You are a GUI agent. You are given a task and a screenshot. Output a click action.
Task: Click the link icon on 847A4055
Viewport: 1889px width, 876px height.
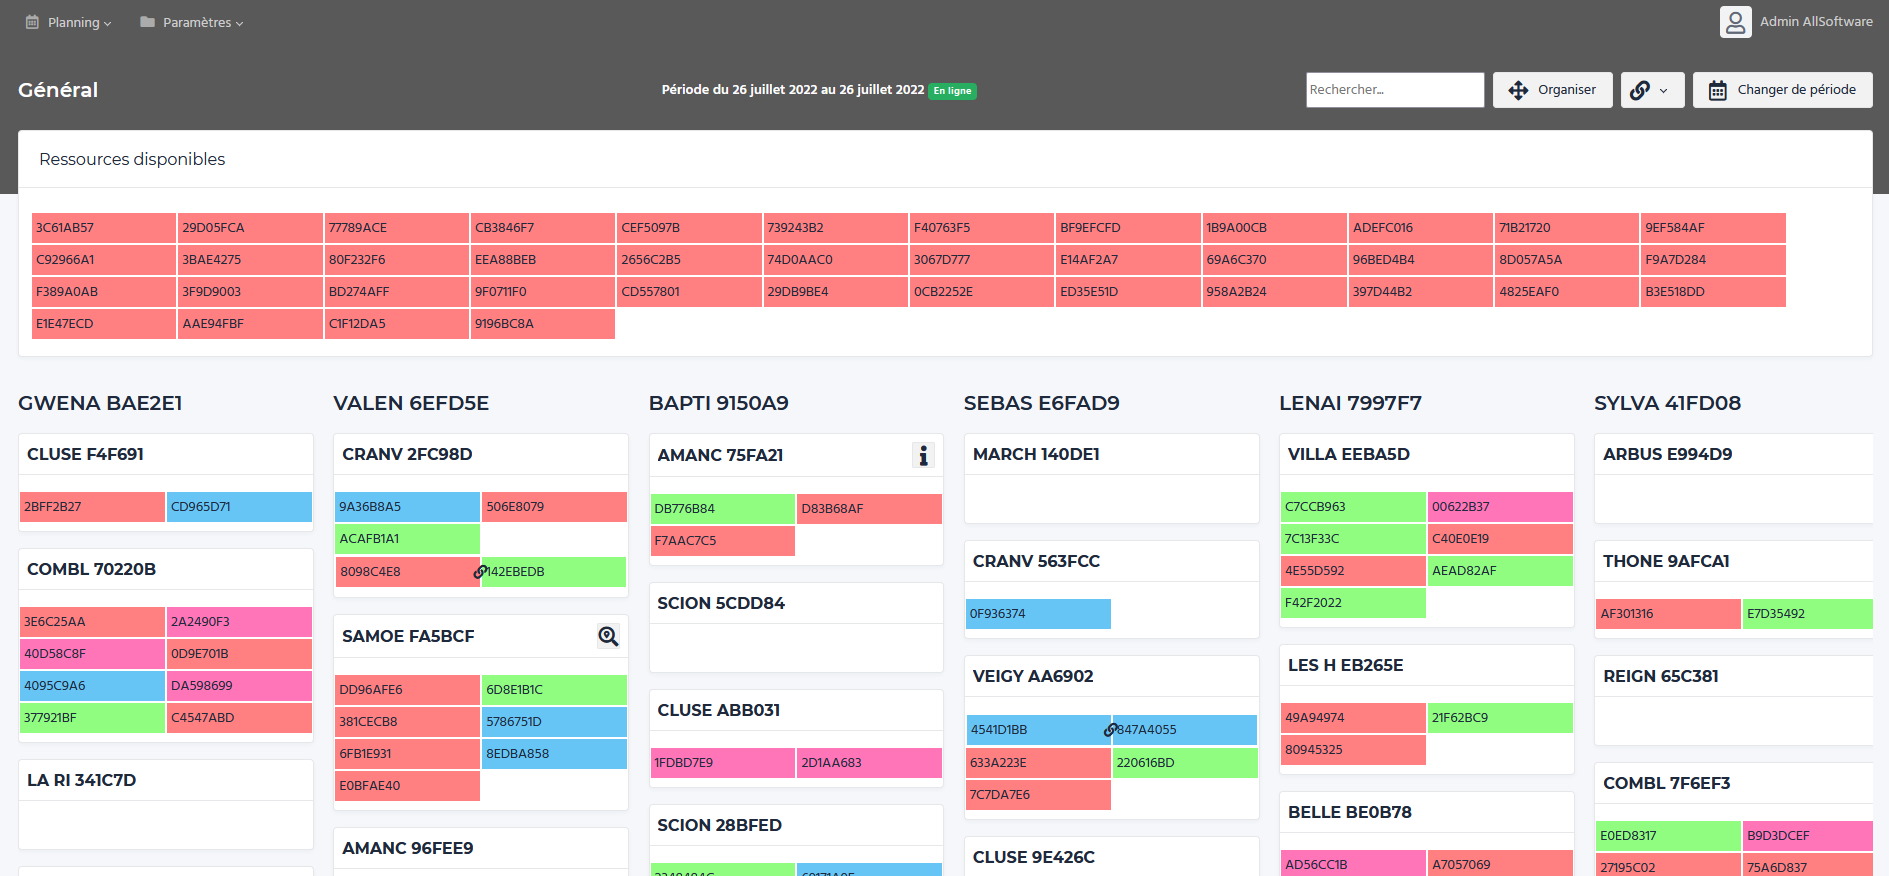click(1110, 730)
